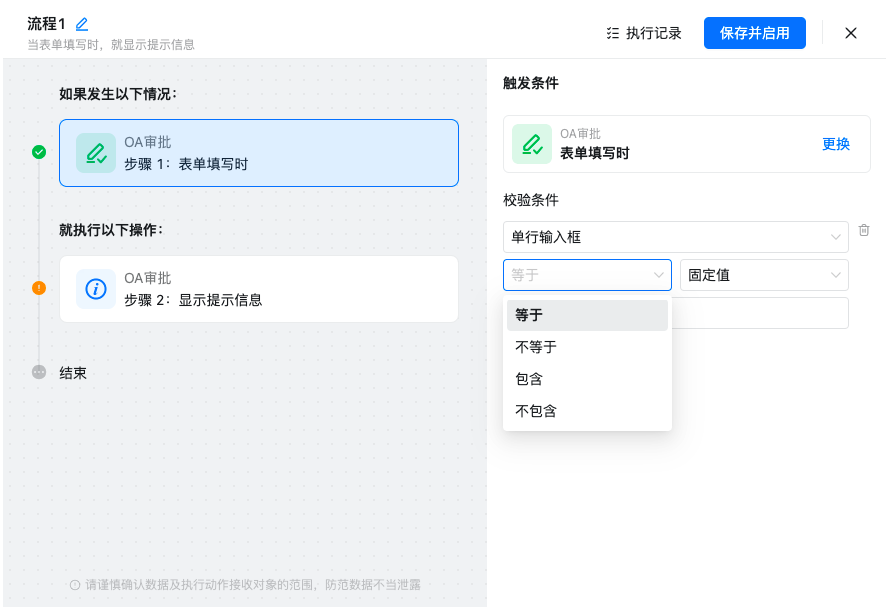Click the green check status marker
Image resolution: width=886 pixels, height=614 pixels.
(39, 152)
